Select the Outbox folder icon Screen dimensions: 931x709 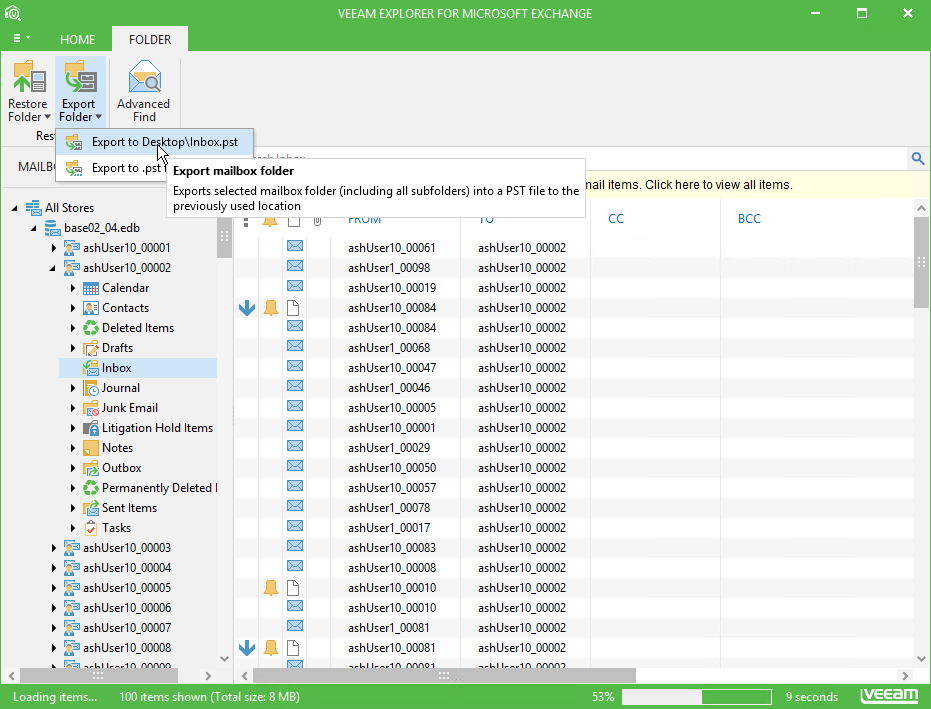pyautogui.click(x=90, y=468)
